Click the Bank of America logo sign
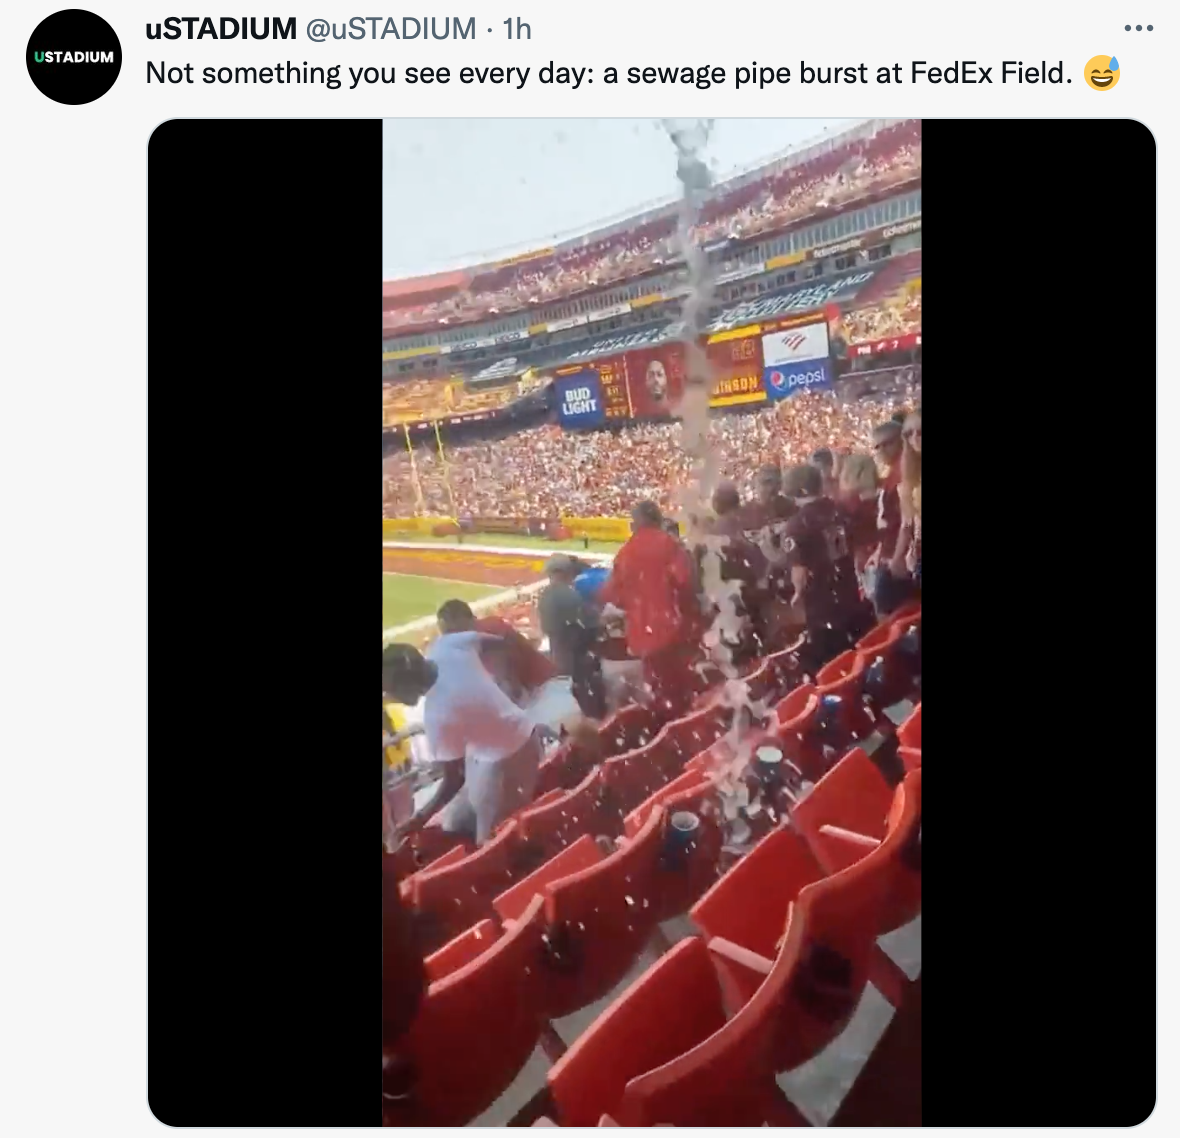 pos(795,342)
